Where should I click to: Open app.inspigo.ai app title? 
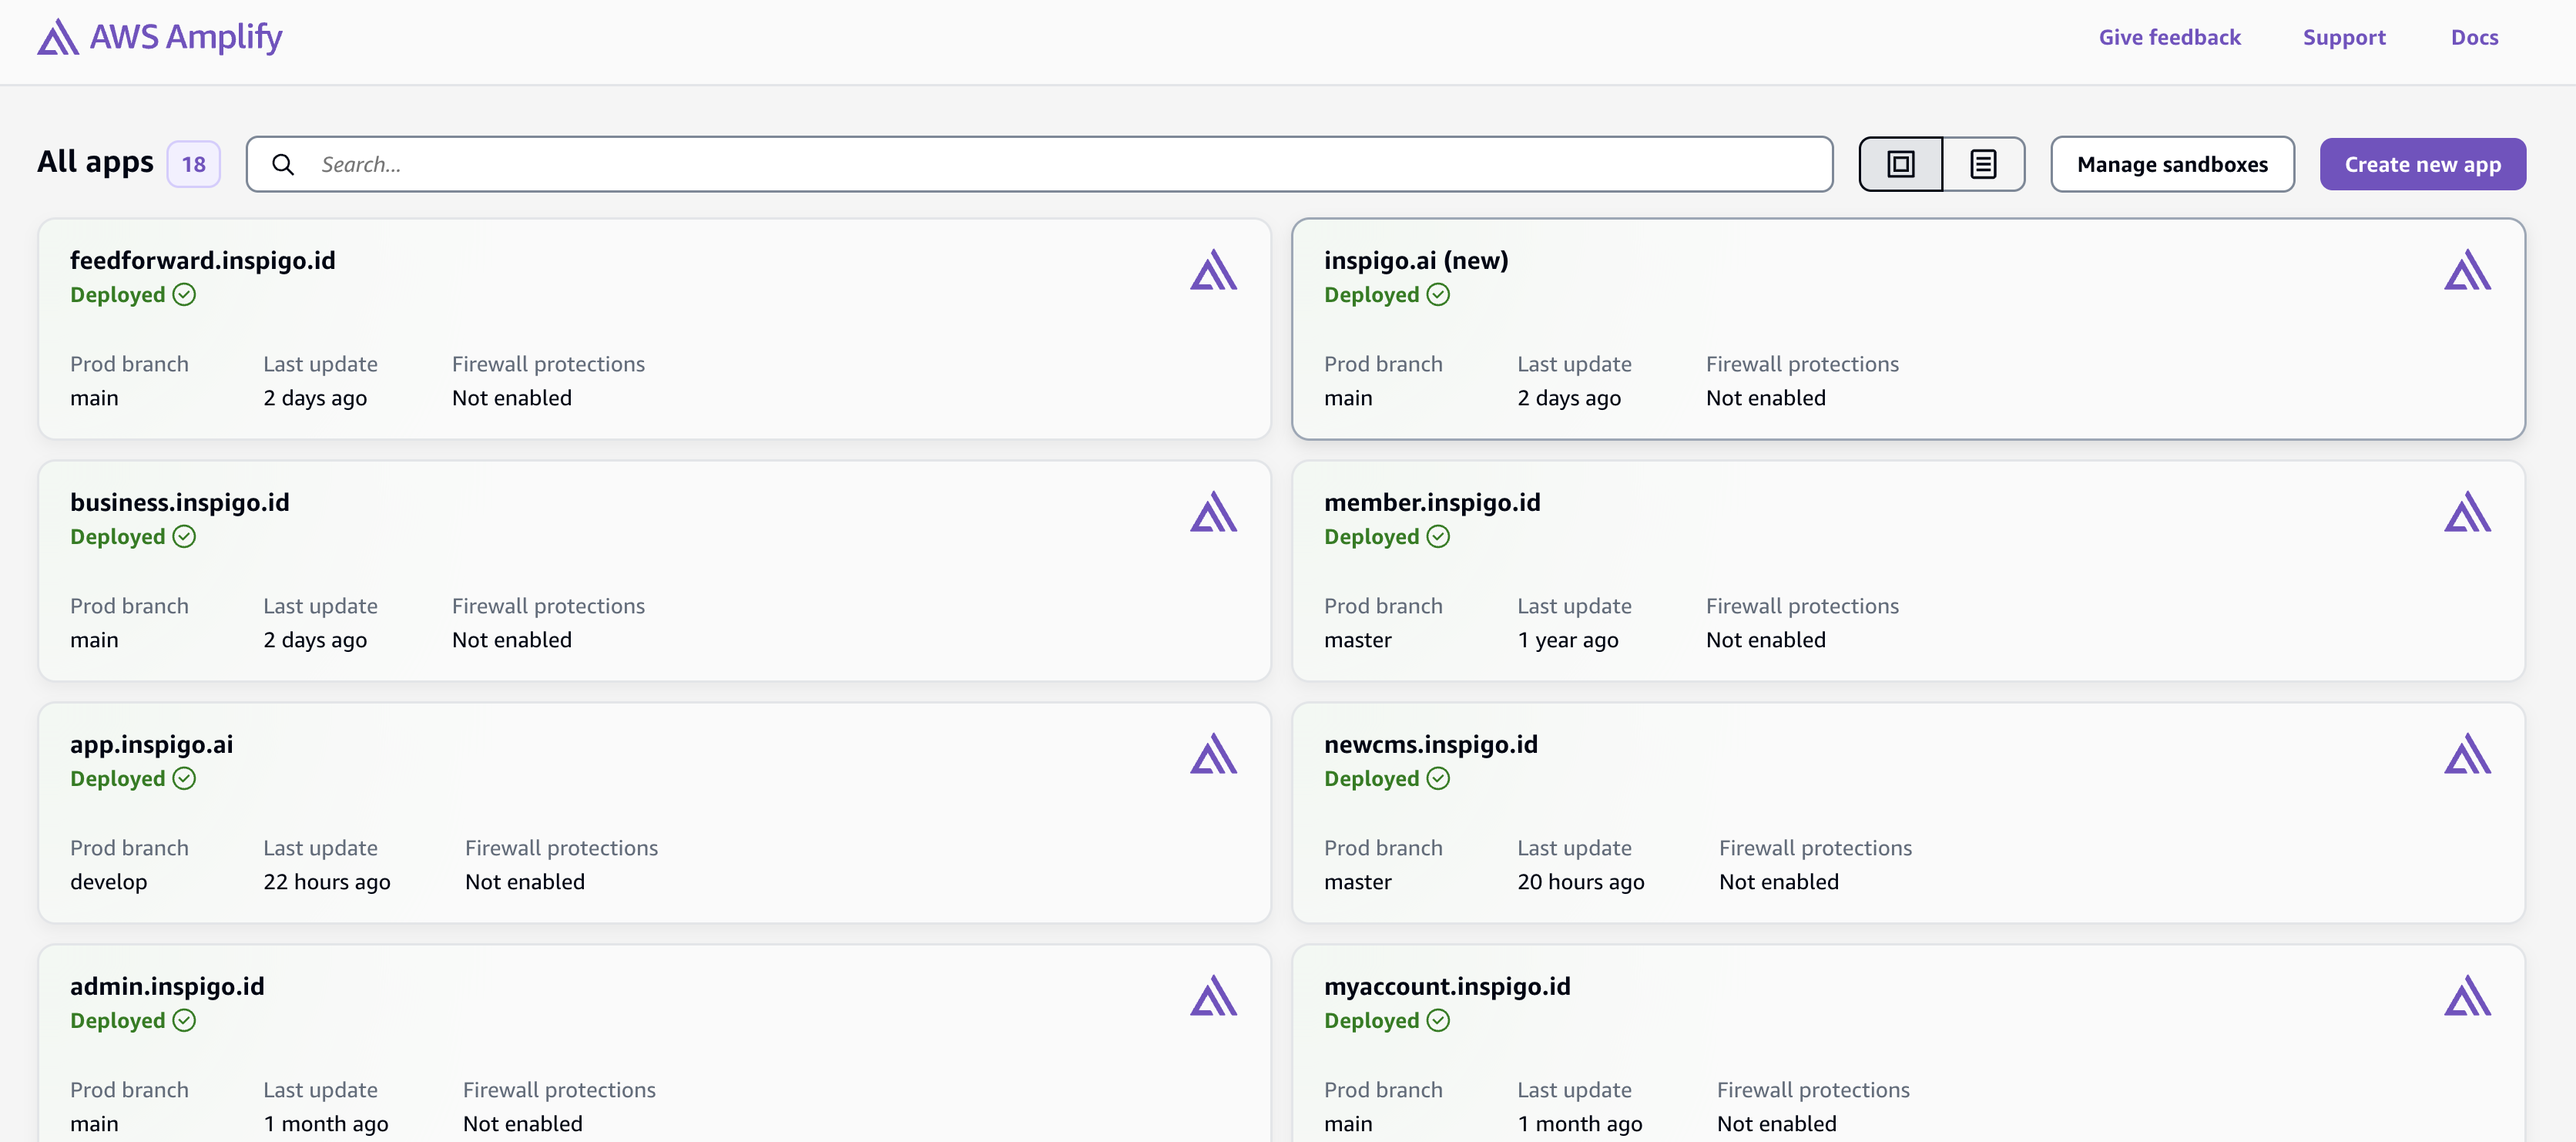coord(152,744)
